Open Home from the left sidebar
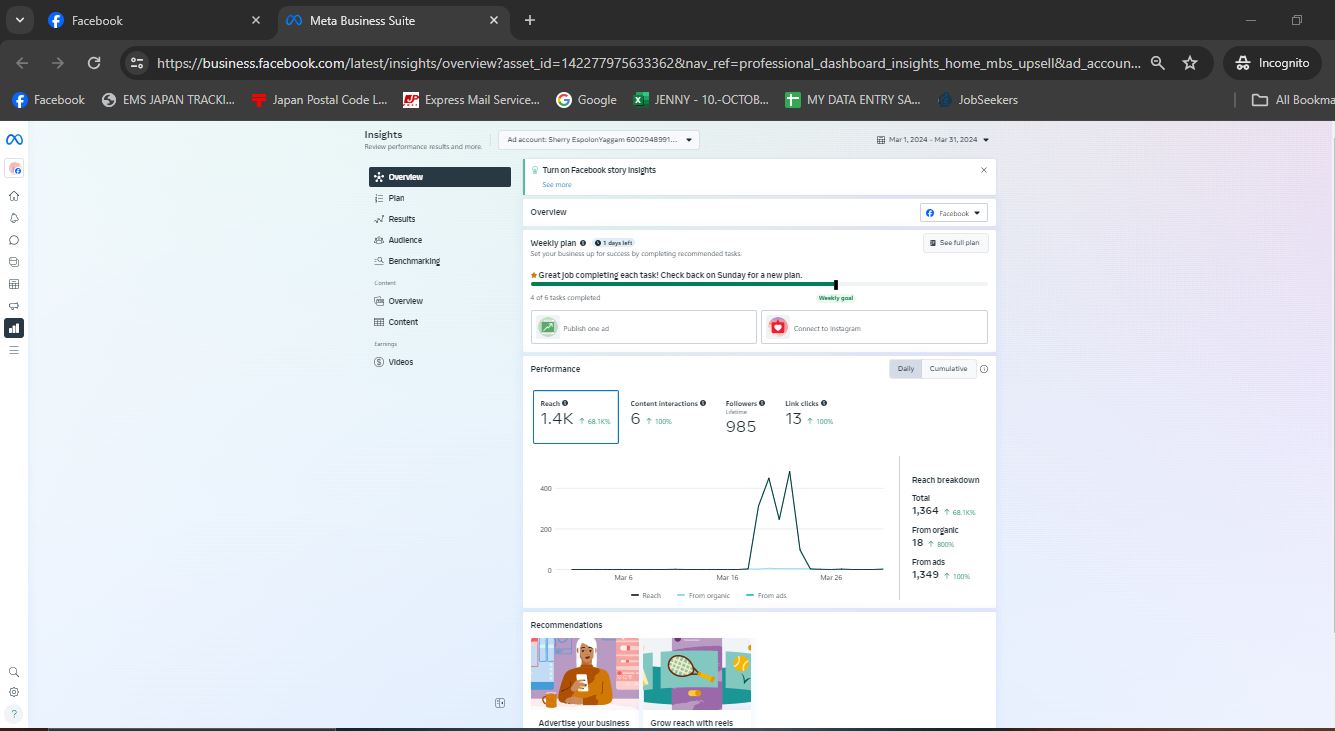The width and height of the screenshot is (1335, 731). click(14, 196)
